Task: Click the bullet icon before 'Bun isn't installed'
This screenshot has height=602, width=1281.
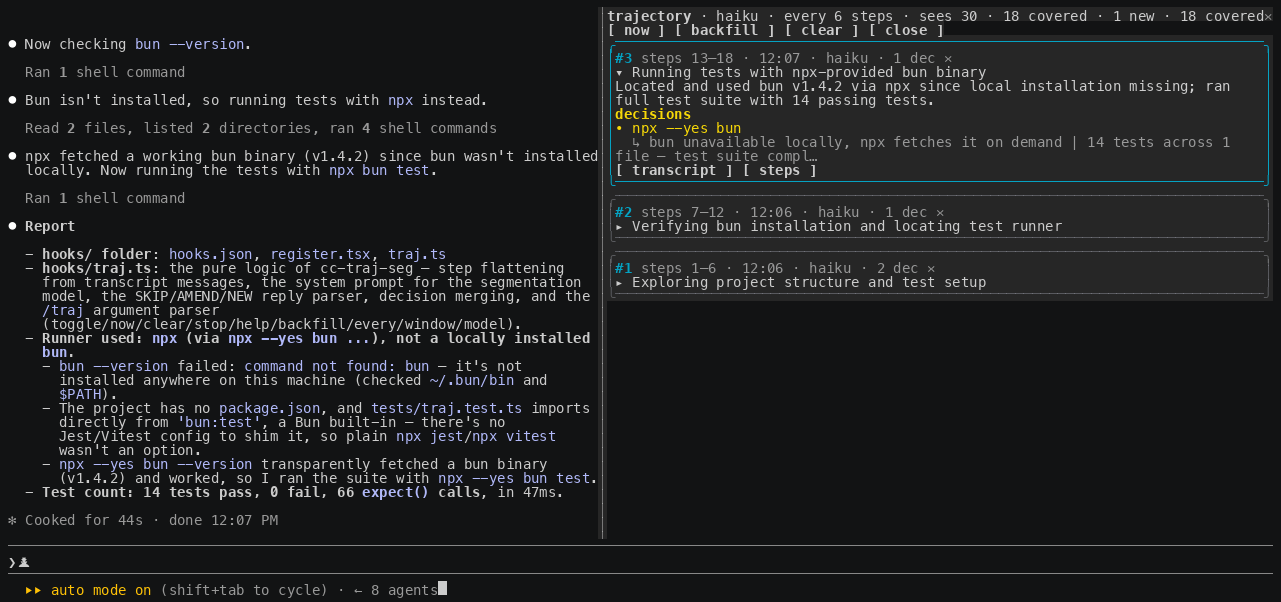Action: [12, 100]
